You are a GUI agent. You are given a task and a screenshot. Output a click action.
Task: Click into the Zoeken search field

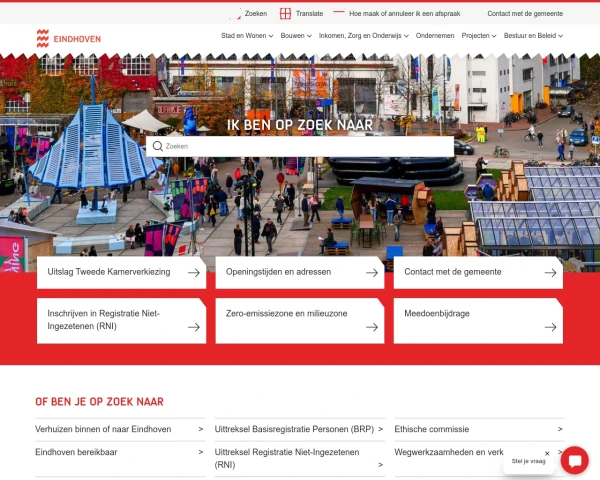(x=300, y=146)
